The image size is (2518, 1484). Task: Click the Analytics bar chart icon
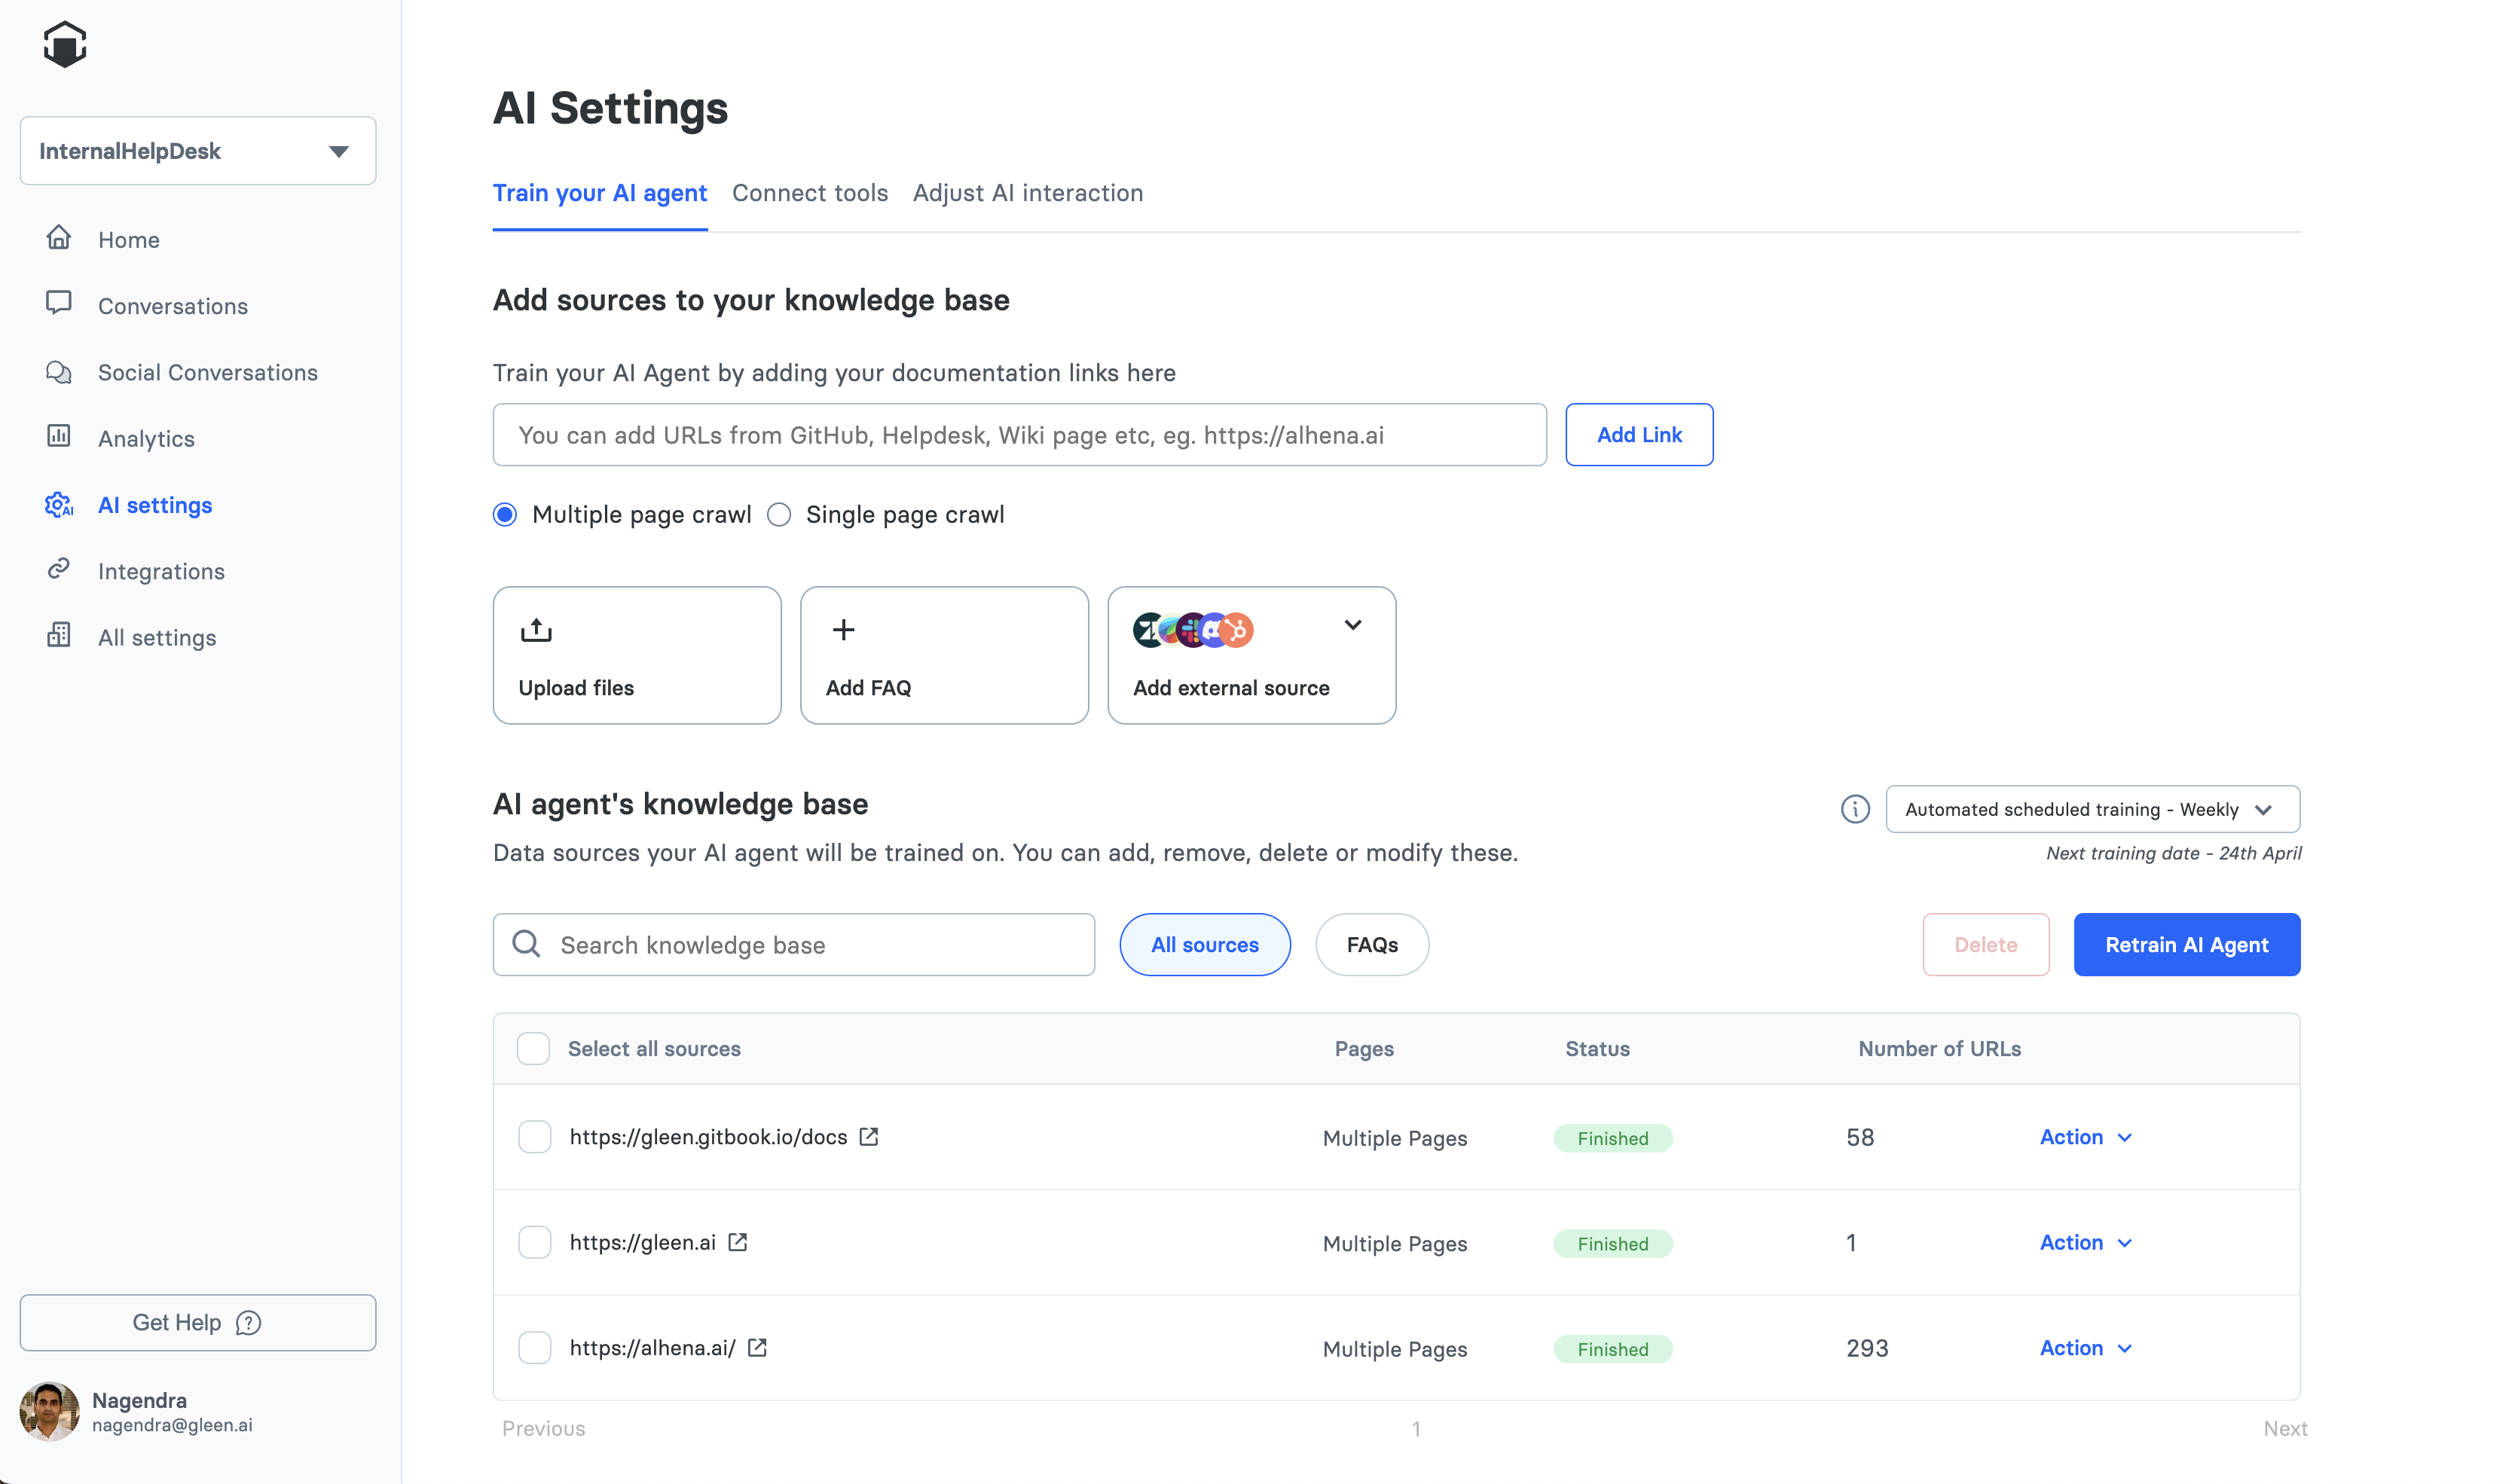pos(59,436)
